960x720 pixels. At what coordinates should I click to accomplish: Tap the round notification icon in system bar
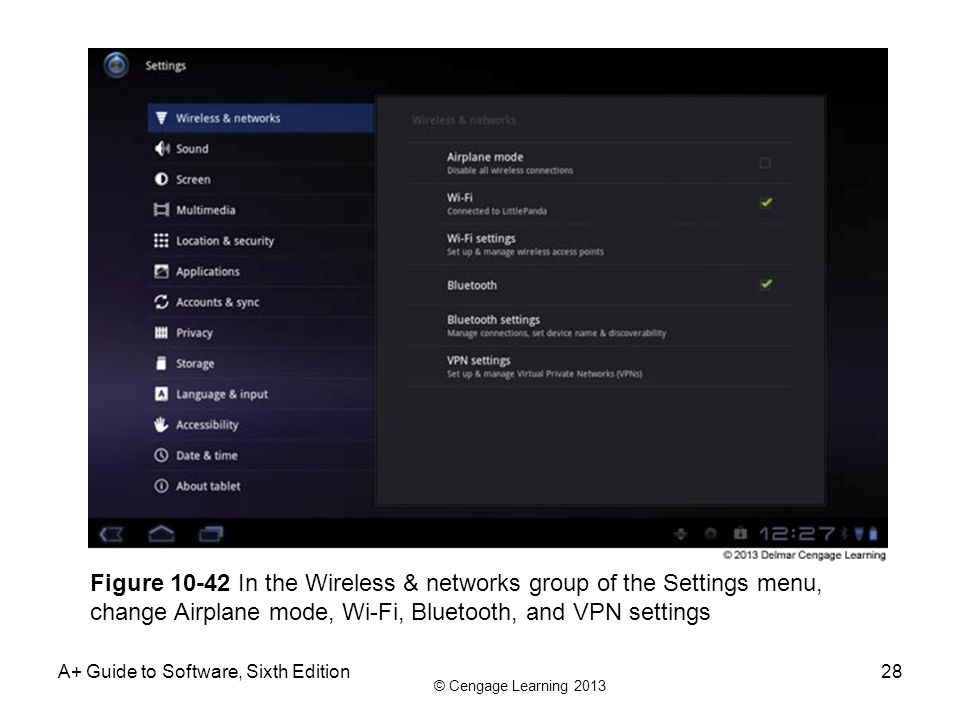pos(710,534)
